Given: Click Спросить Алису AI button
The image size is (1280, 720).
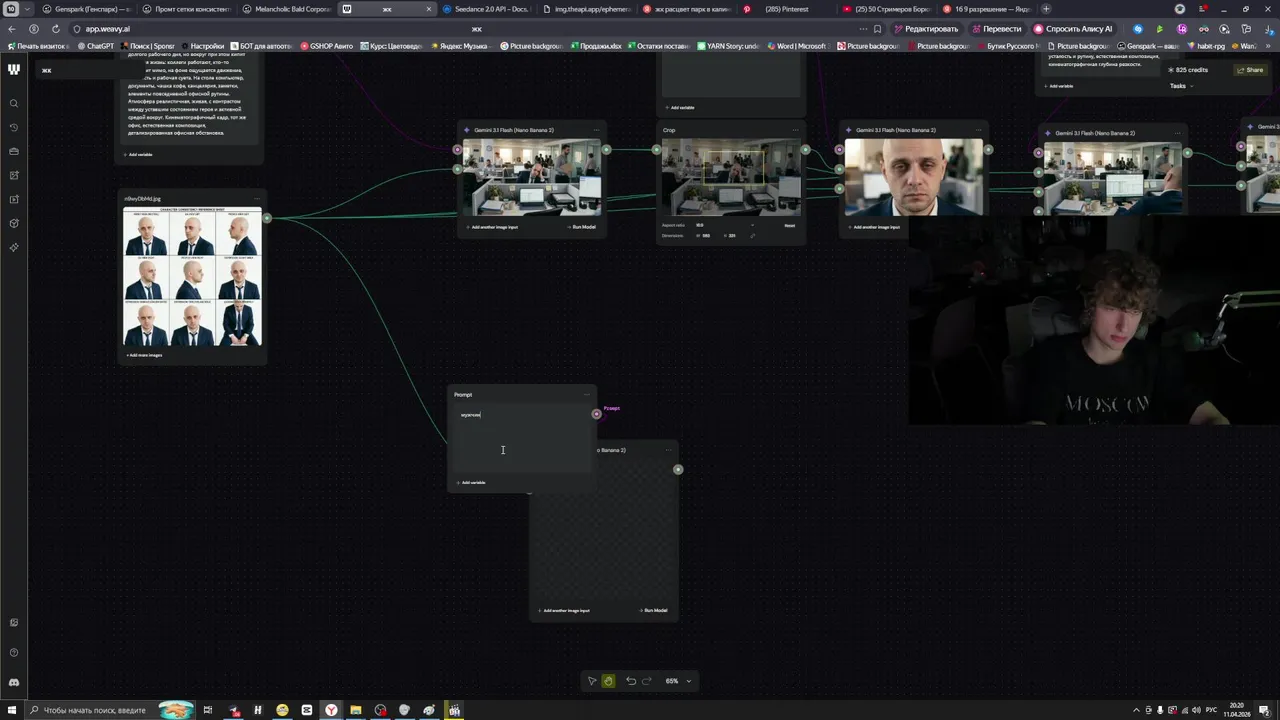Looking at the screenshot, I should [1073, 29].
